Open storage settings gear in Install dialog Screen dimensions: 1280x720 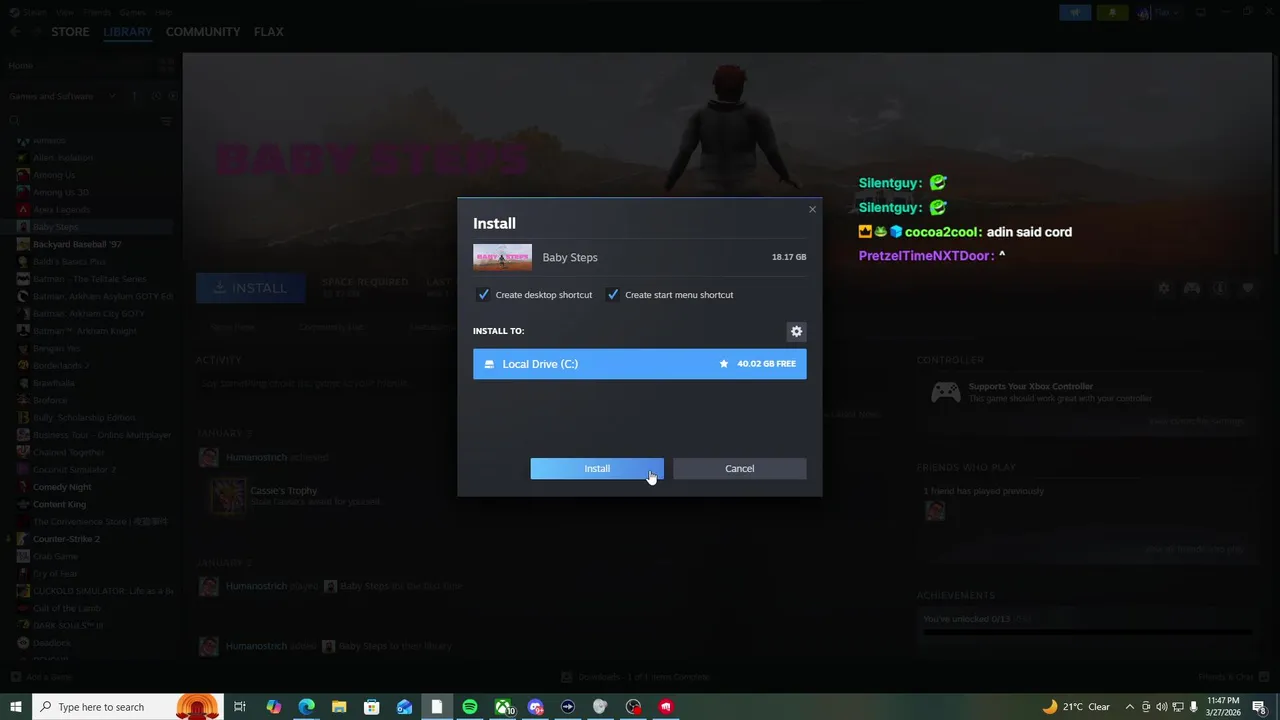coord(796,331)
